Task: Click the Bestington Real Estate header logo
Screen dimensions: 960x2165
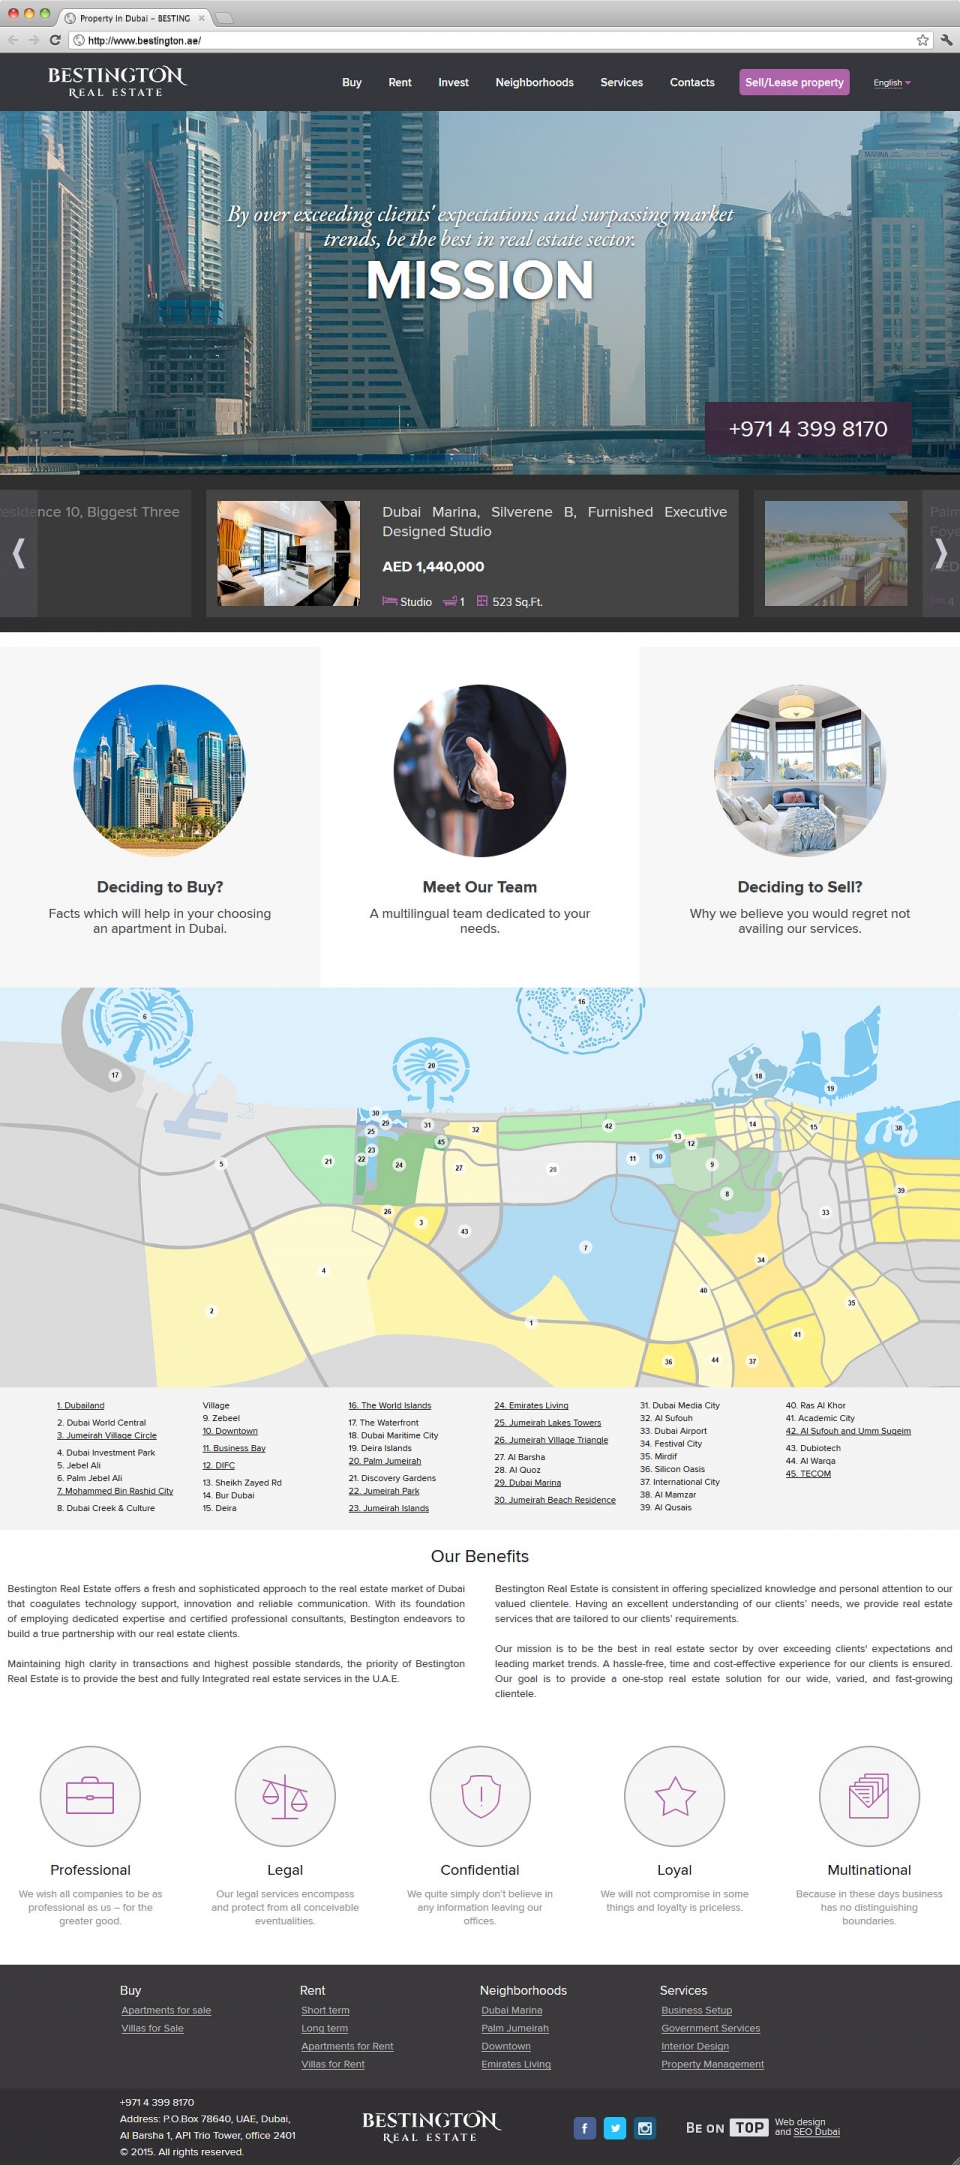Action: tap(117, 82)
